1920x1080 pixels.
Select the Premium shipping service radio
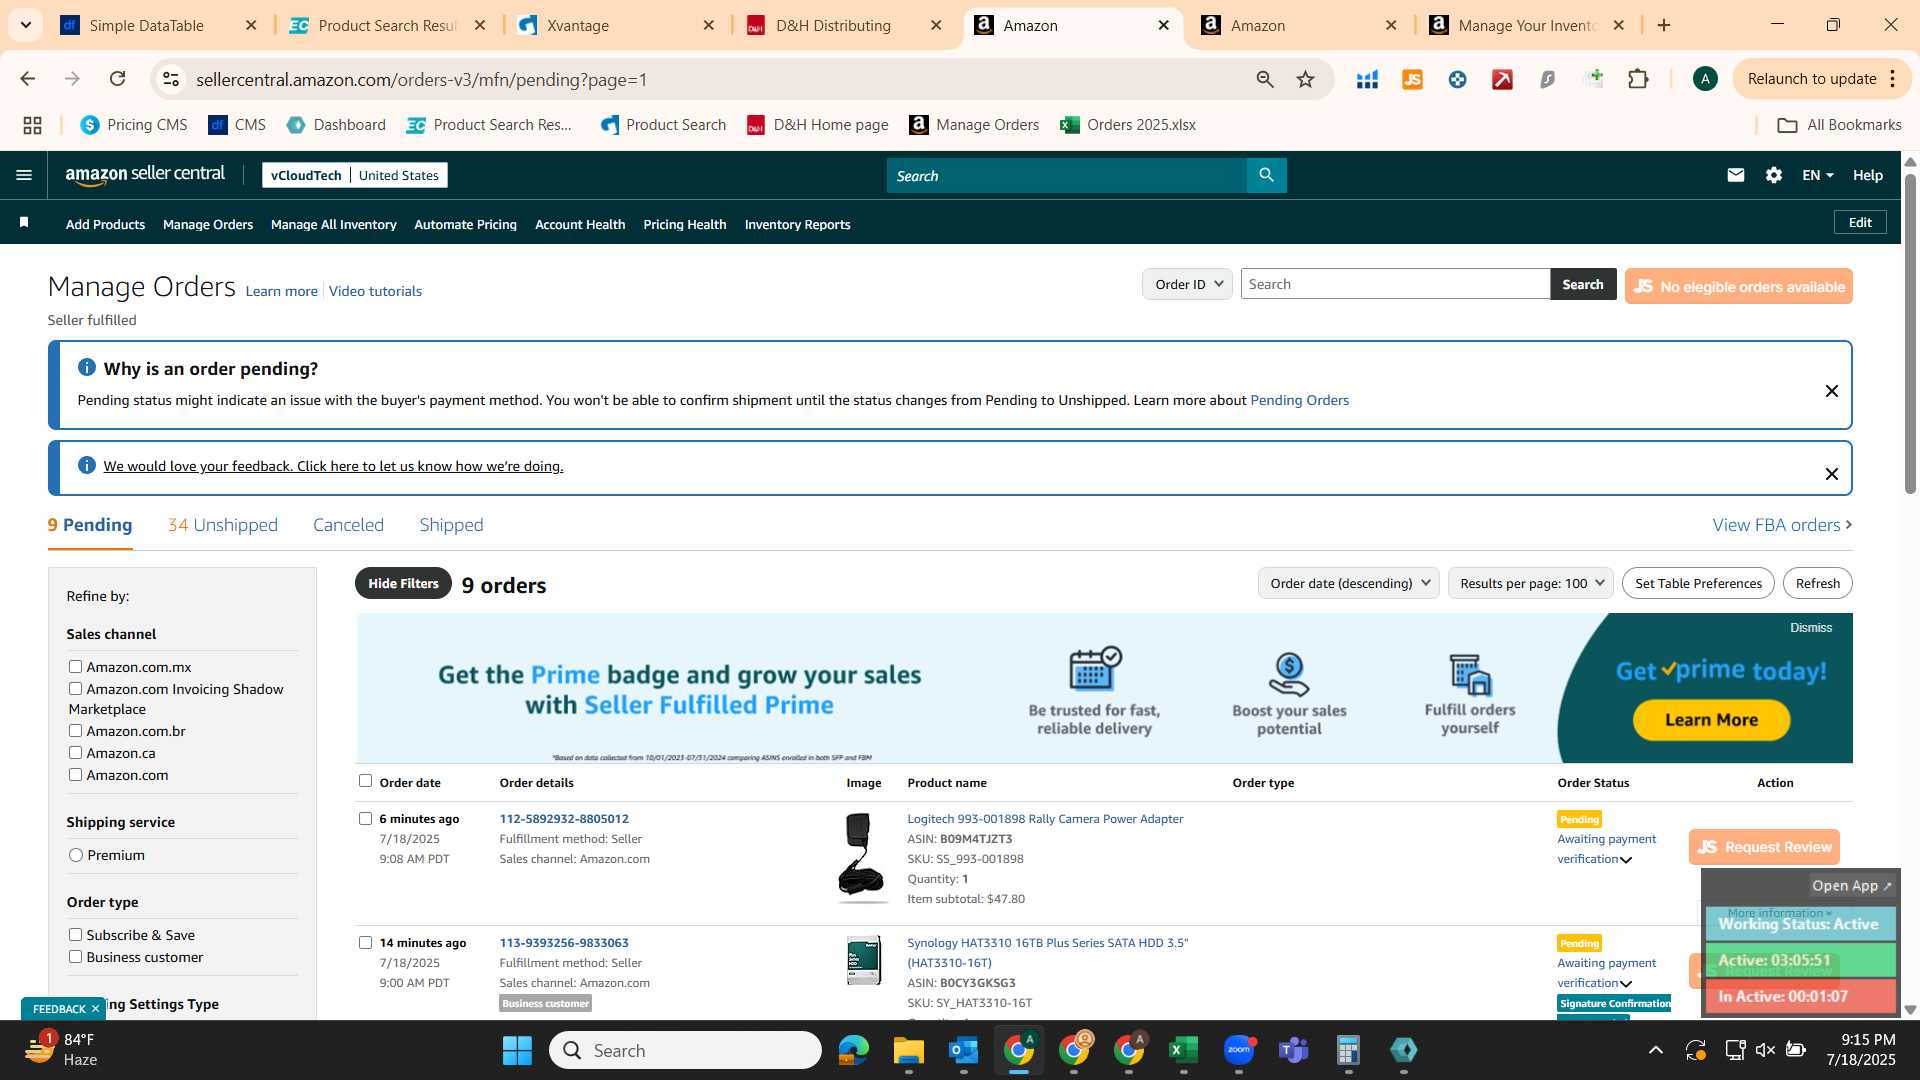(x=76, y=855)
